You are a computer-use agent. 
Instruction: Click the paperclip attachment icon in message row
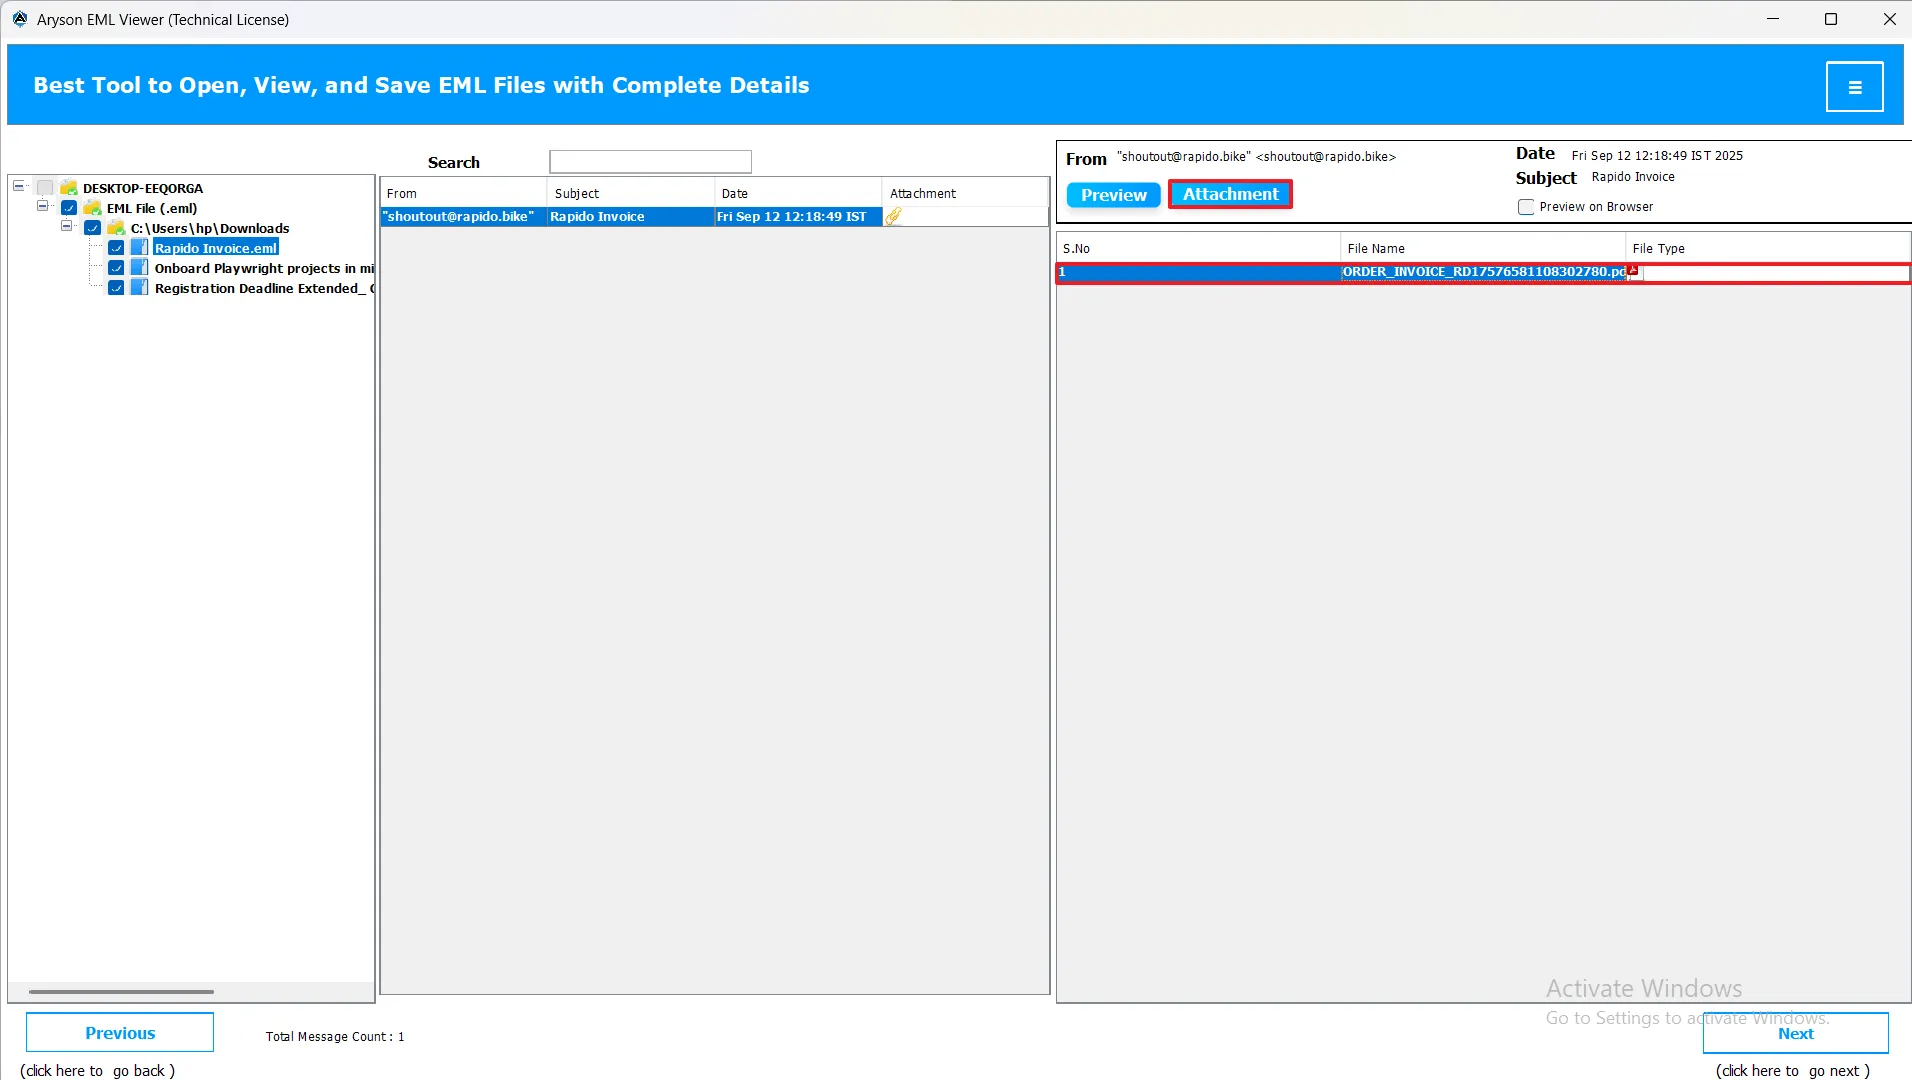[x=893, y=216]
